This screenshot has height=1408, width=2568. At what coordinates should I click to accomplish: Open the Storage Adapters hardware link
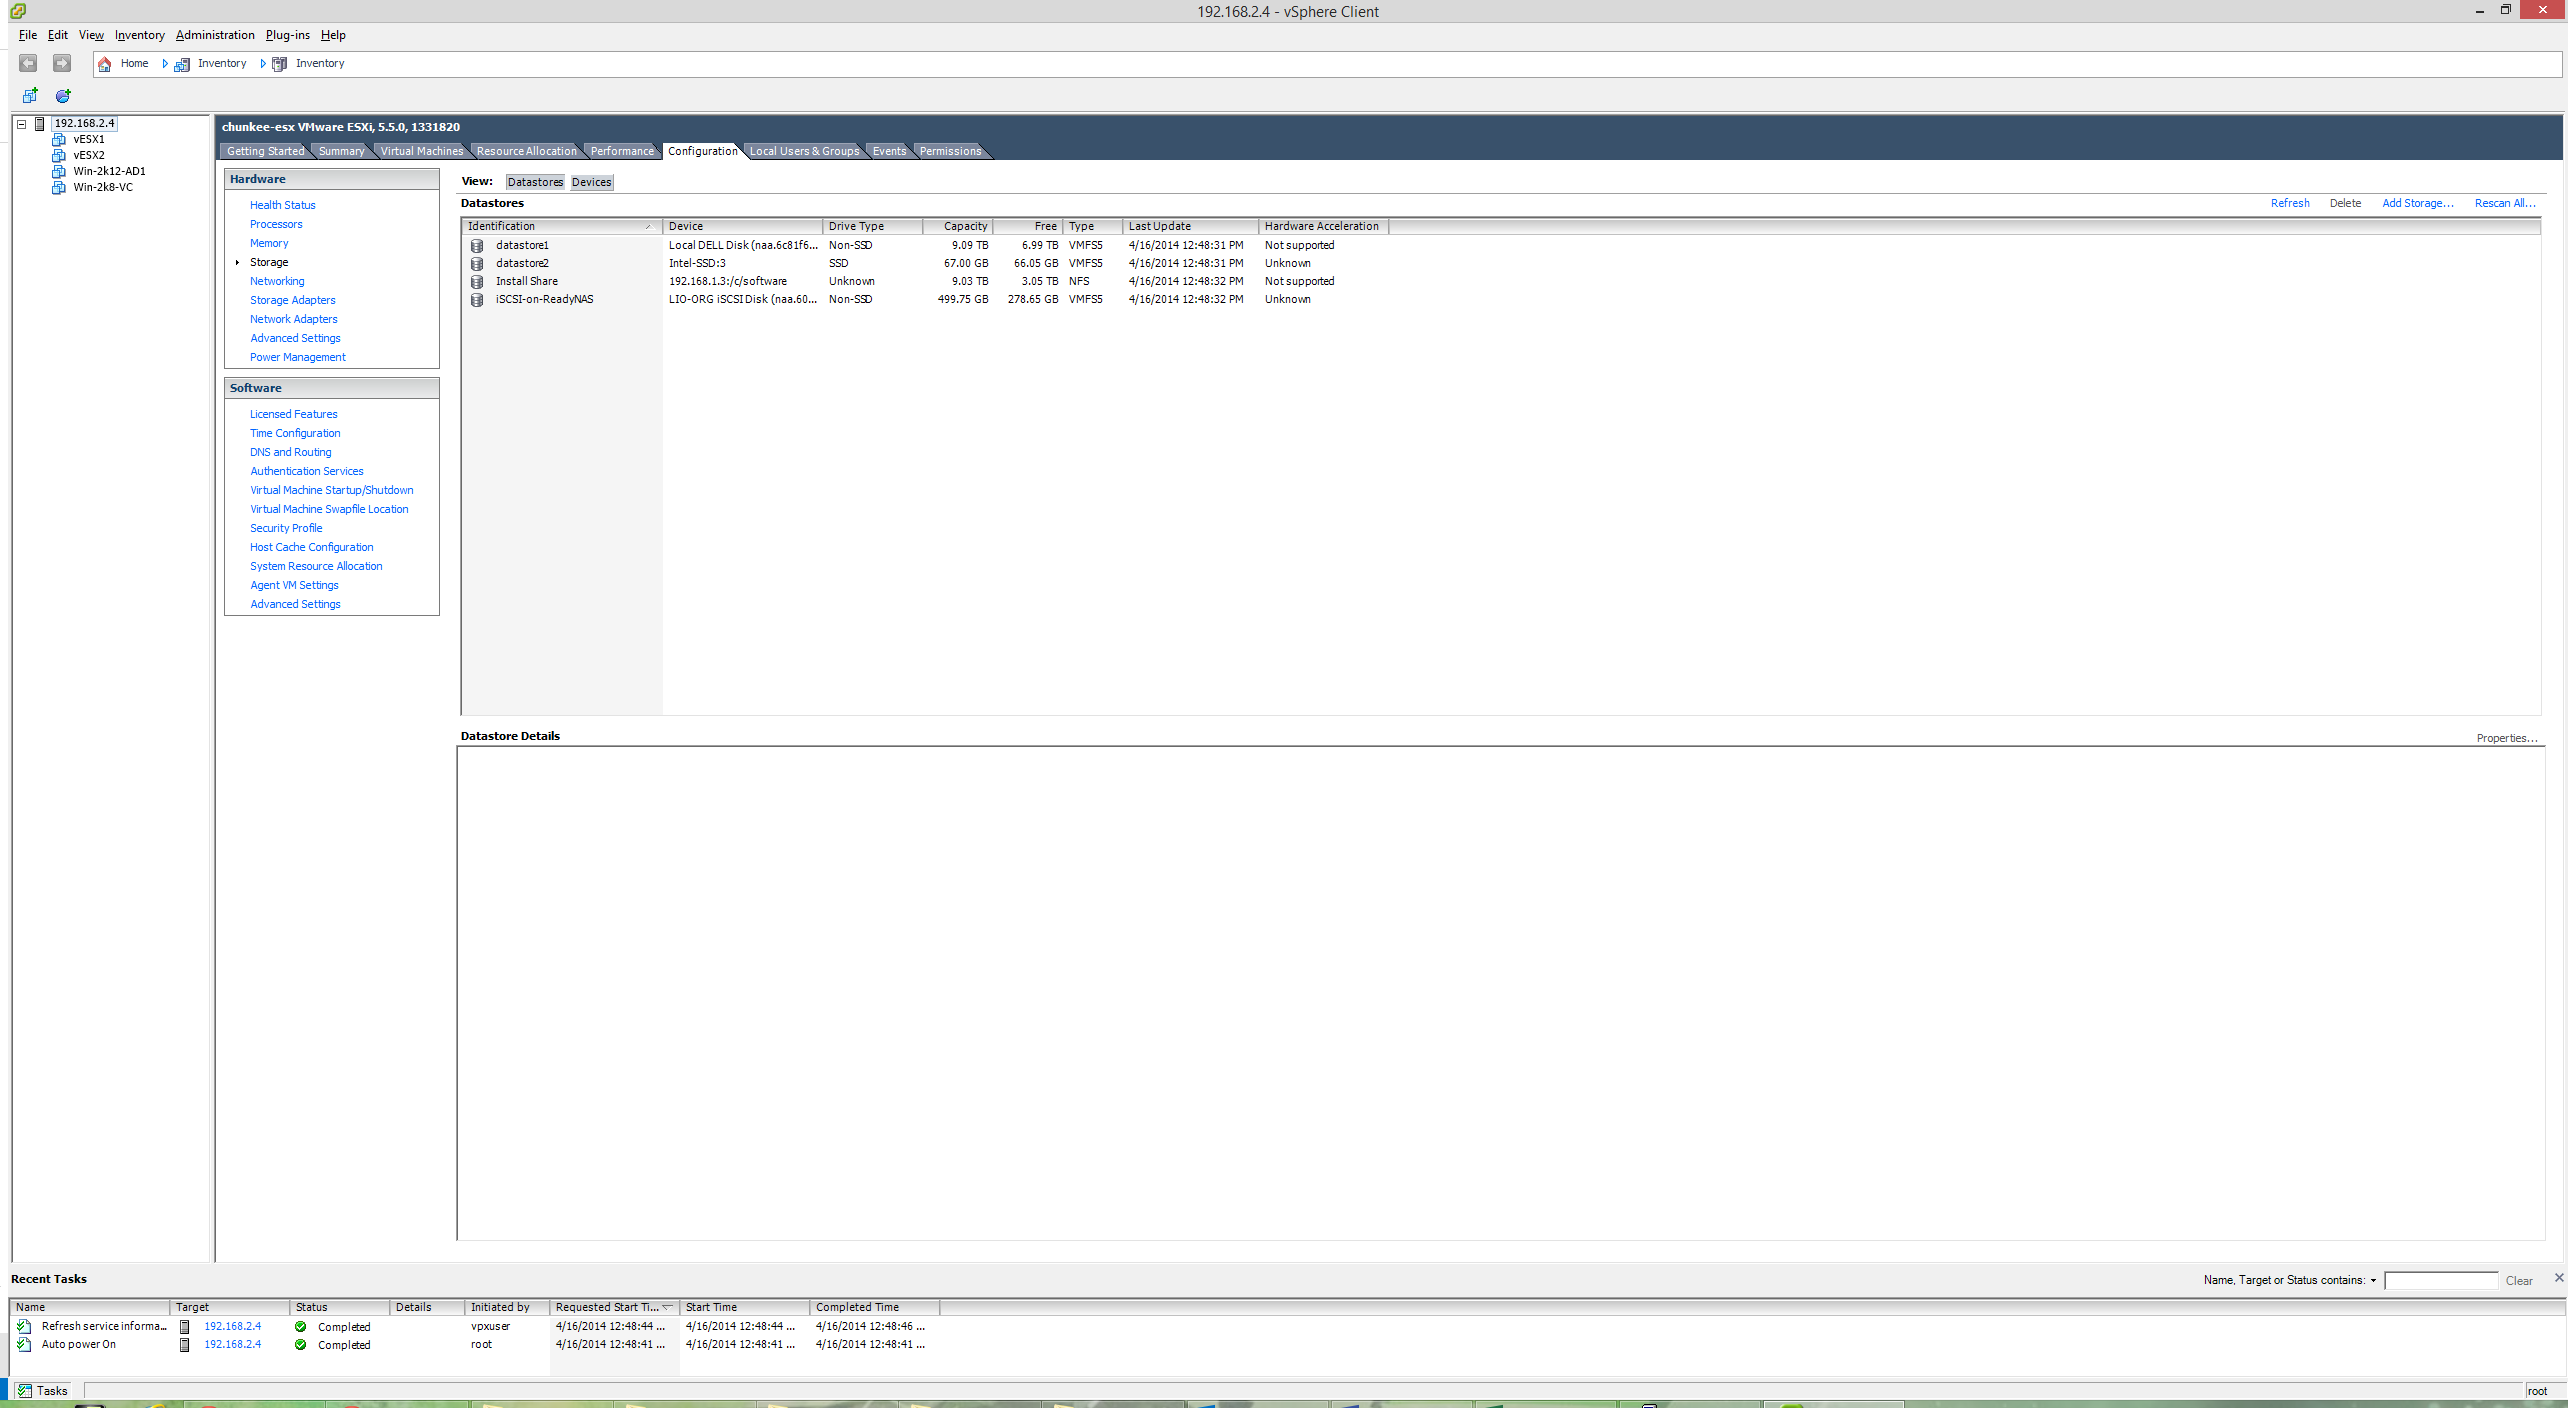[292, 300]
